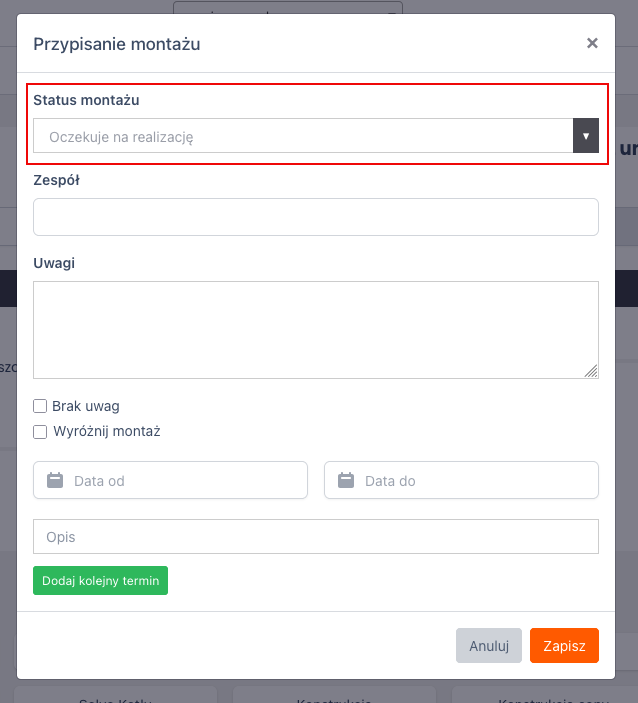Expand Status montażu using the dark arrow
Screen dimensions: 638x703
585,136
